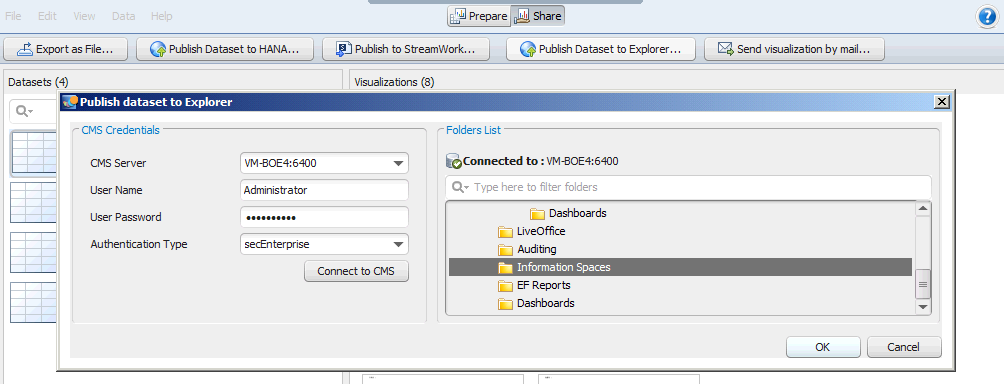Click the folder filter search field

pos(688,187)
